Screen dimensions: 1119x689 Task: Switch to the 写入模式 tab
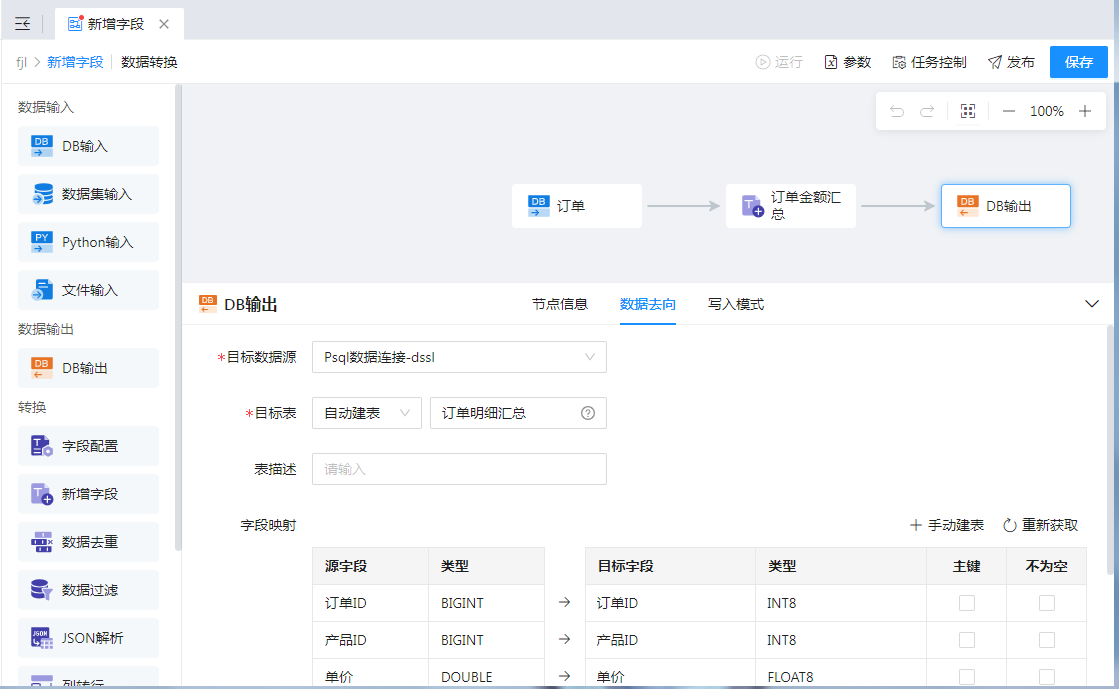point(736,304)
